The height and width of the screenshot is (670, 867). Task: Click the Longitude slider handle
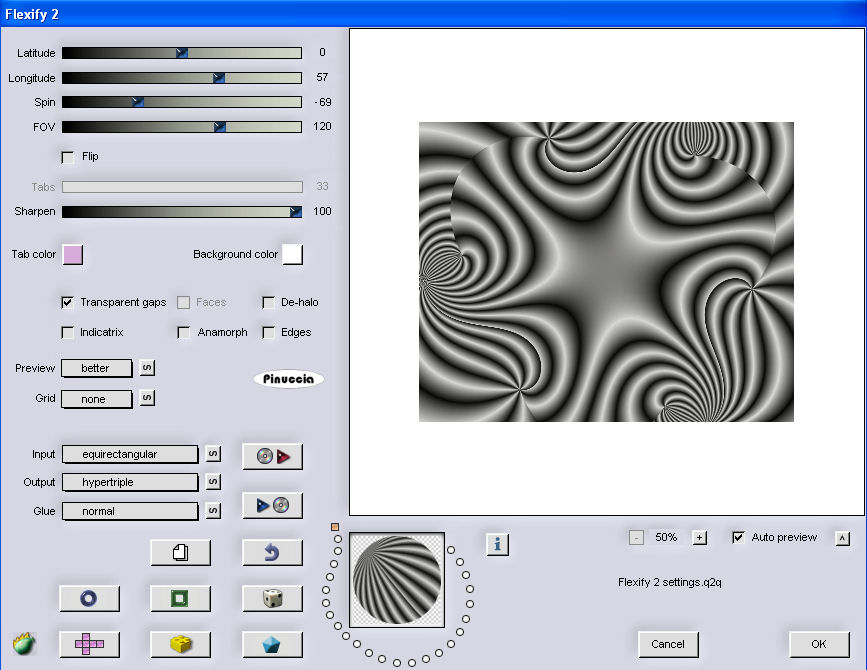(219, 78)
